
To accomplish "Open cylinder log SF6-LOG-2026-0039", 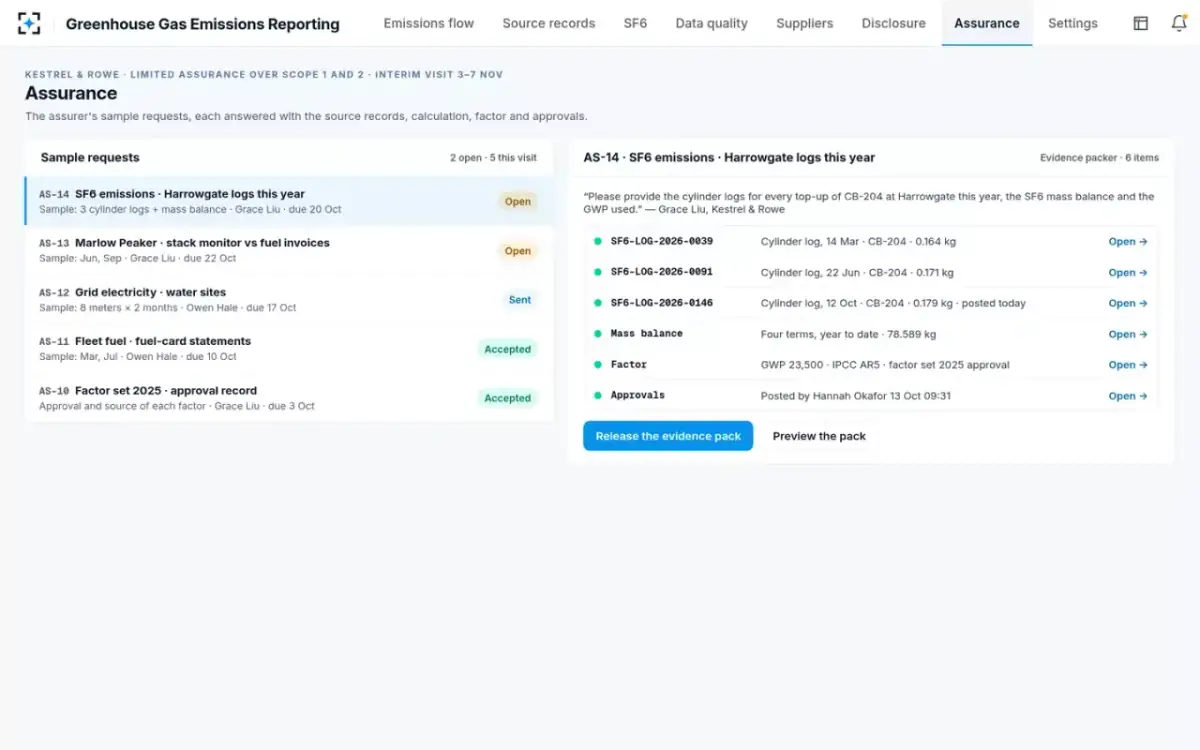I will pyautogui.click(x=1127, y=241).
